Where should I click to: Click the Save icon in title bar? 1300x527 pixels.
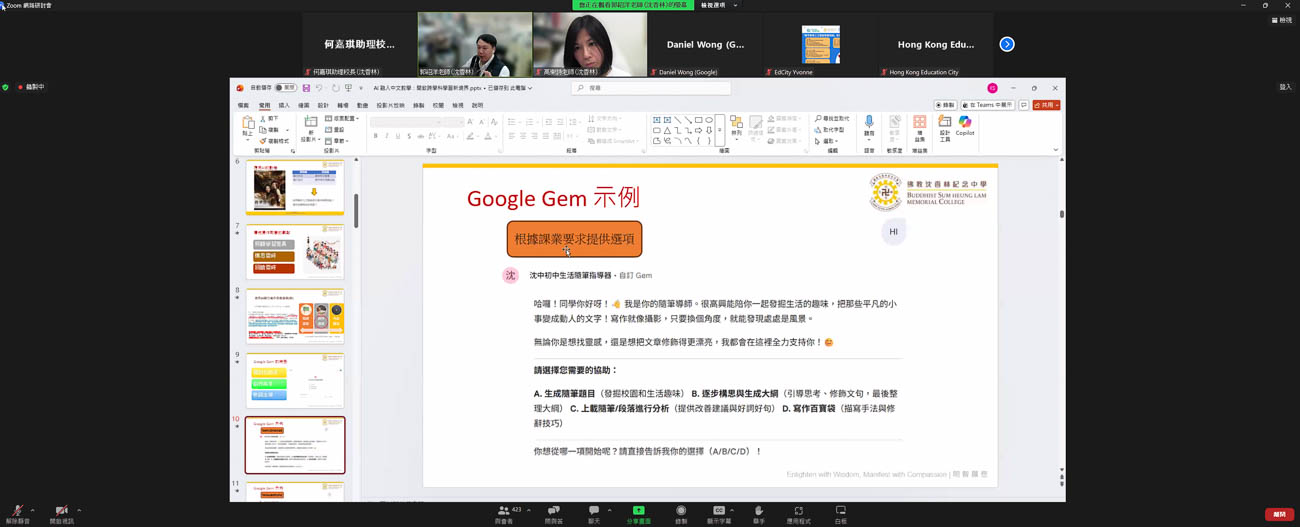point(306,88)
